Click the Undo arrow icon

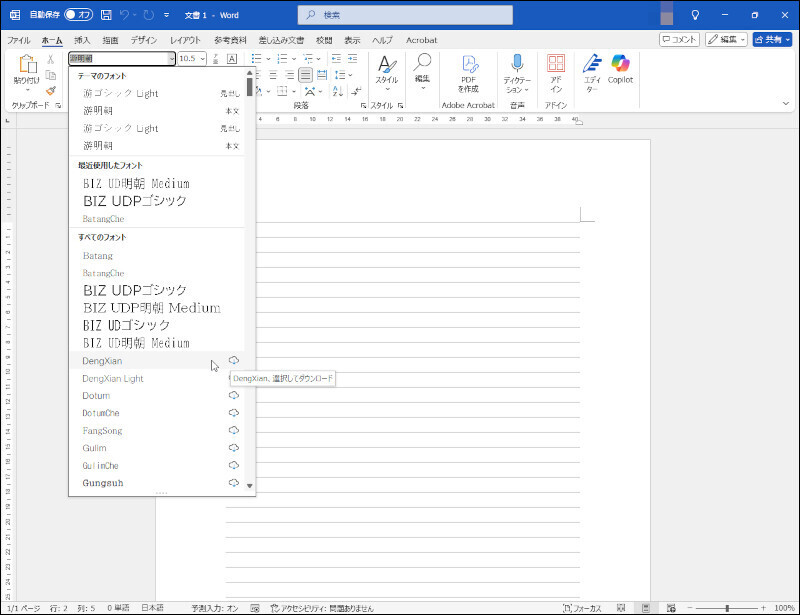tap(124, 15)
